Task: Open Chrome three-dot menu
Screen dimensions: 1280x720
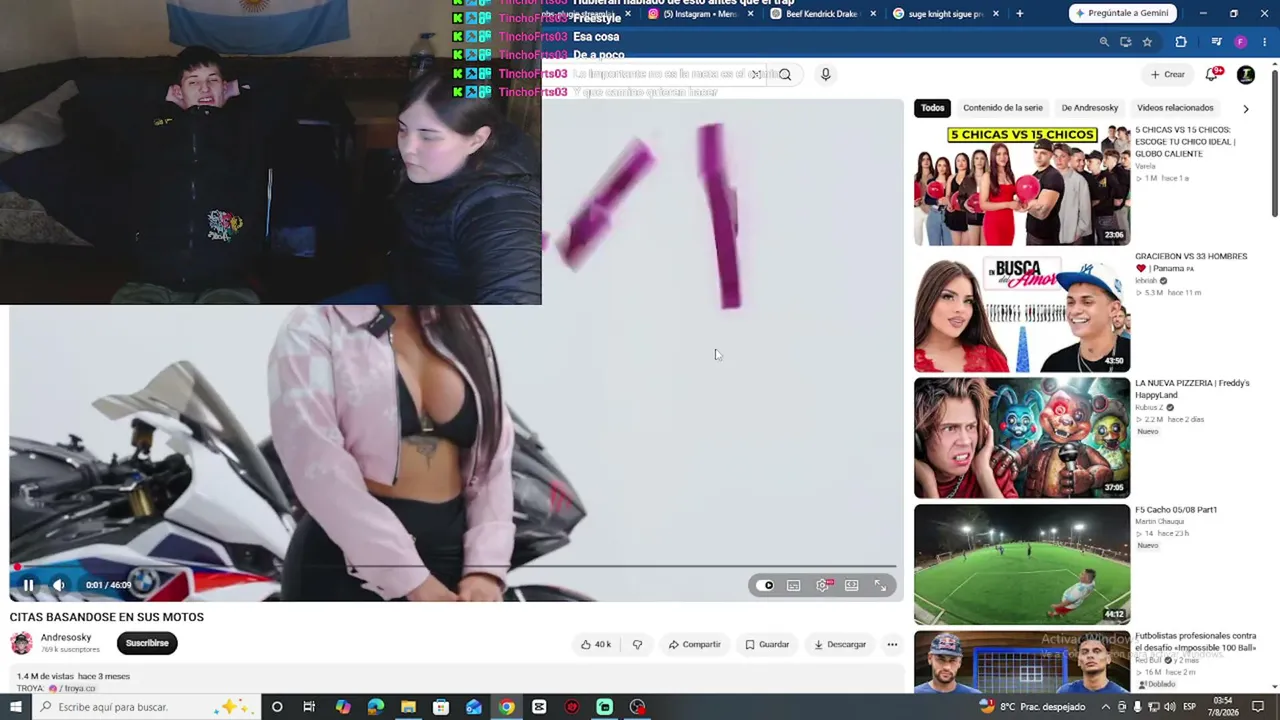Action: tap(1264, 42)
